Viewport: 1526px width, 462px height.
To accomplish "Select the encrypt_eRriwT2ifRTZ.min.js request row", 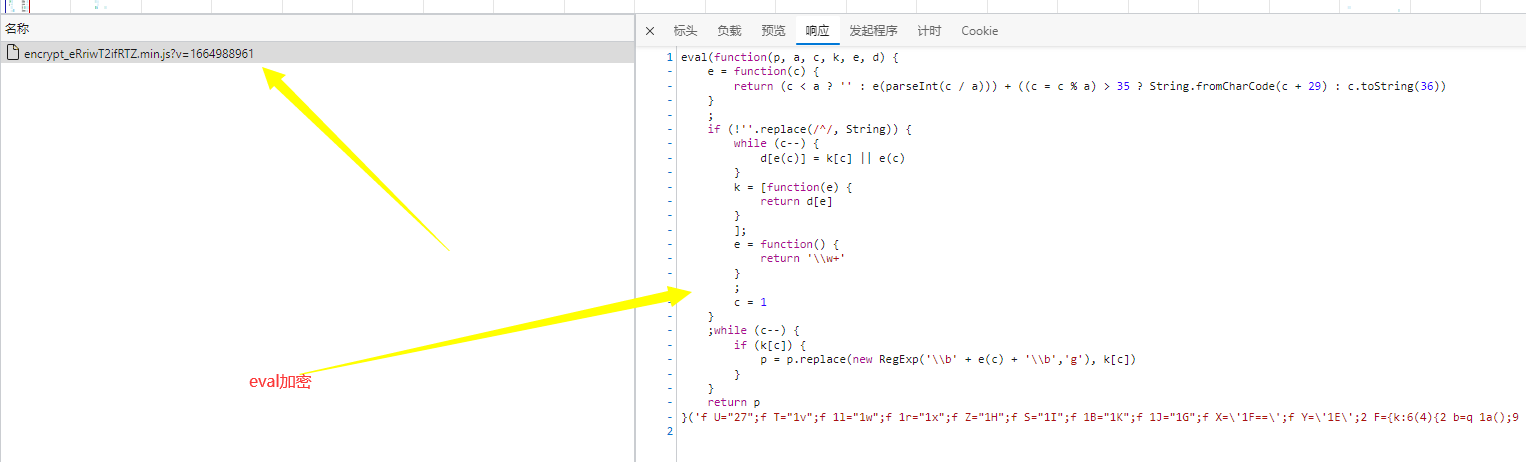I will 317,53.
